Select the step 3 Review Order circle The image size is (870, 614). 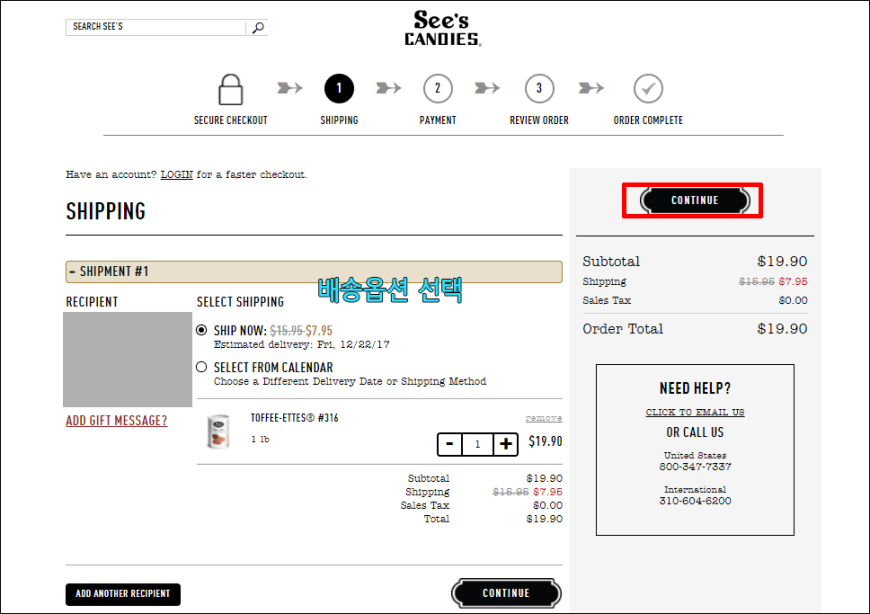(x=539, y=88)
